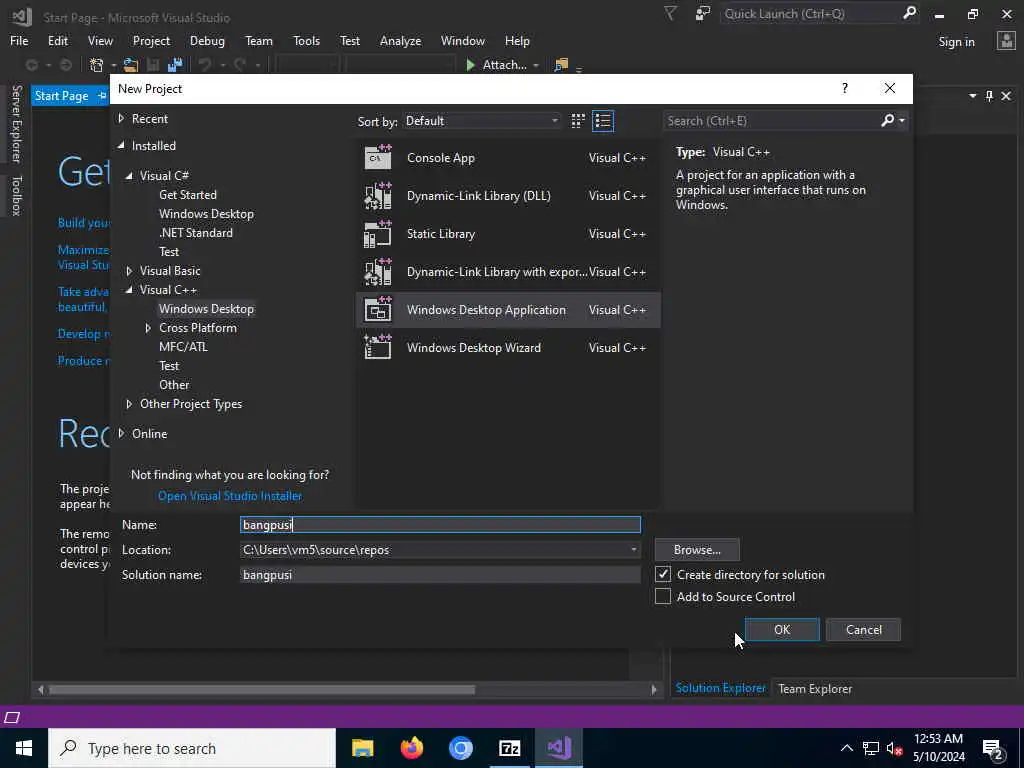This screenshot has width=1024, height=768.
Task: Expand the Cross Platform tree node
Action: [x=148, y=328]
